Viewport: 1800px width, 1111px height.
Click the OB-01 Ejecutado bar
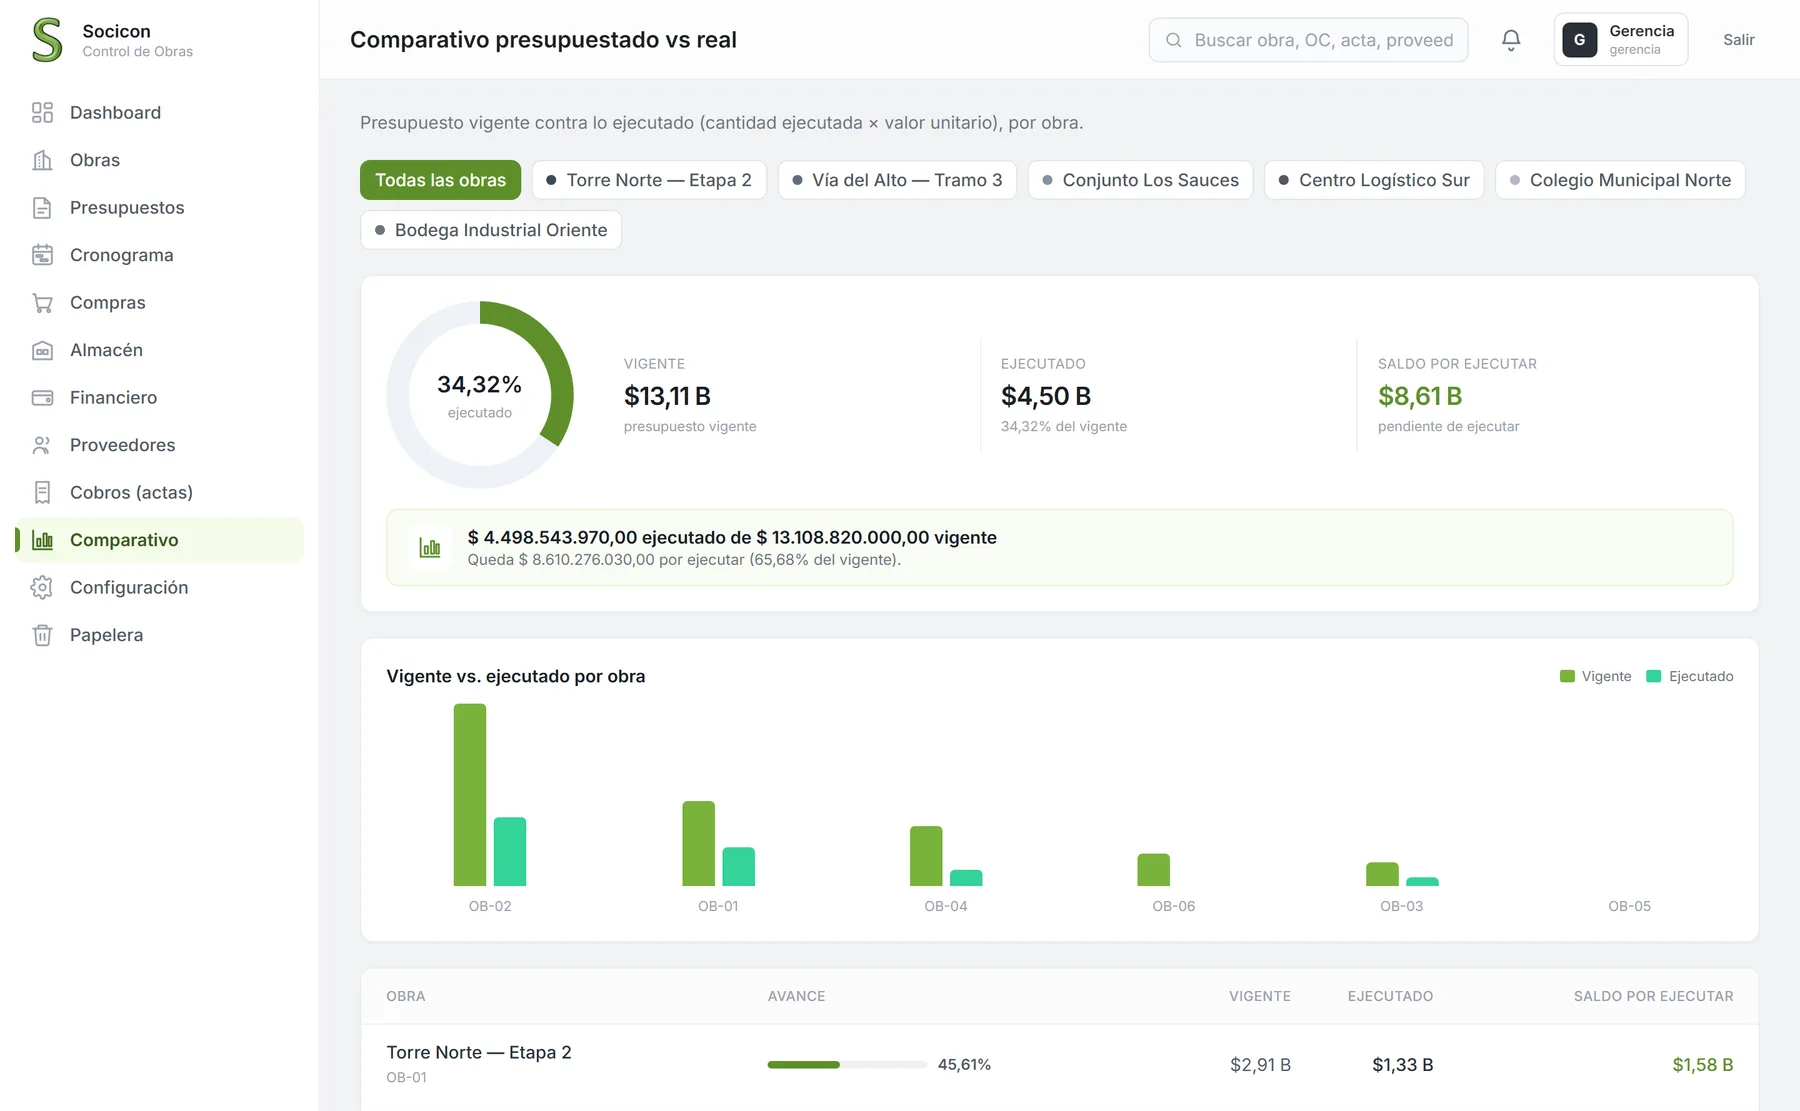[739, 867]
